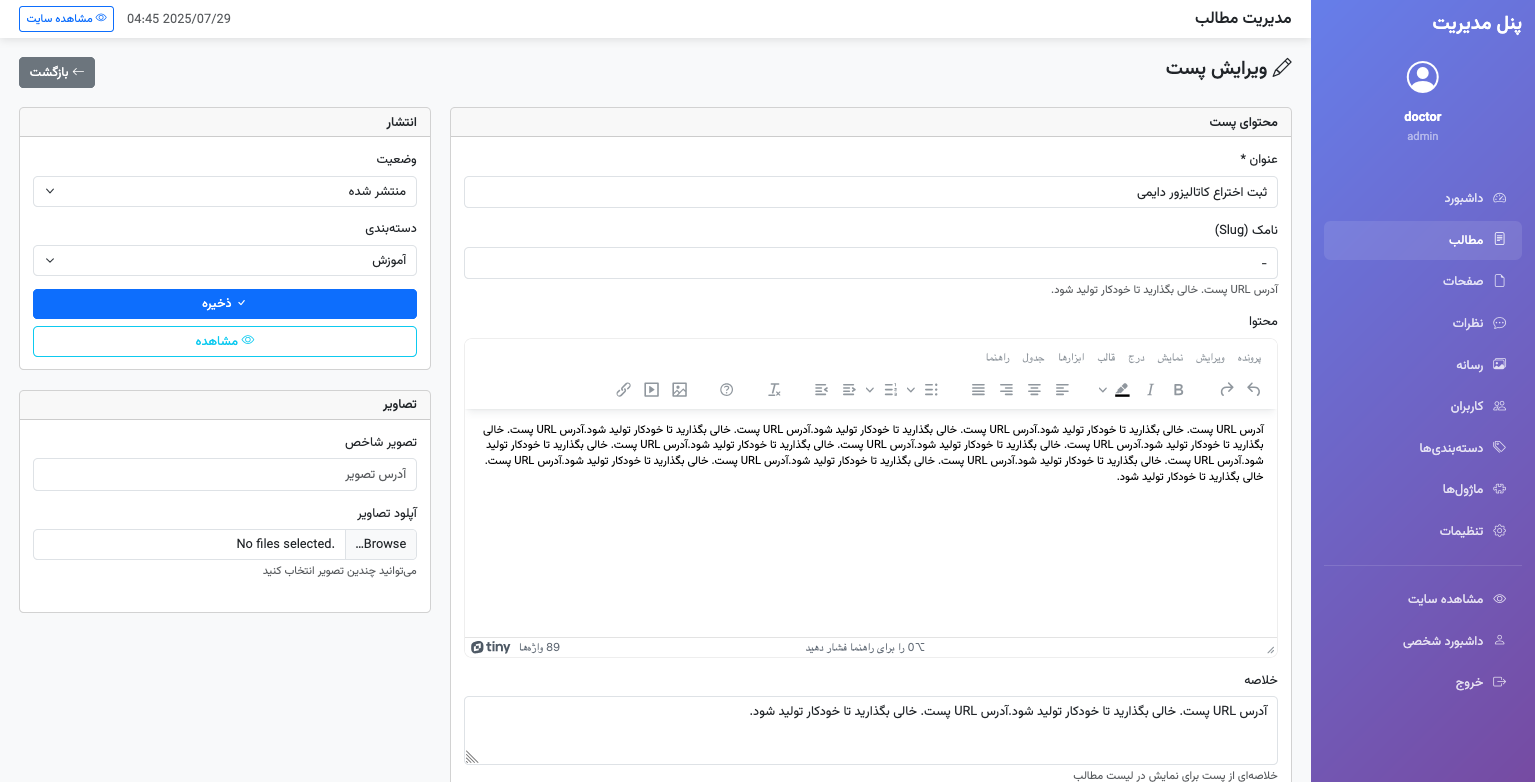Go to صفحات in the sidebar
The width and height of the screenshot is (1535, 782).
coord(1422,281)
